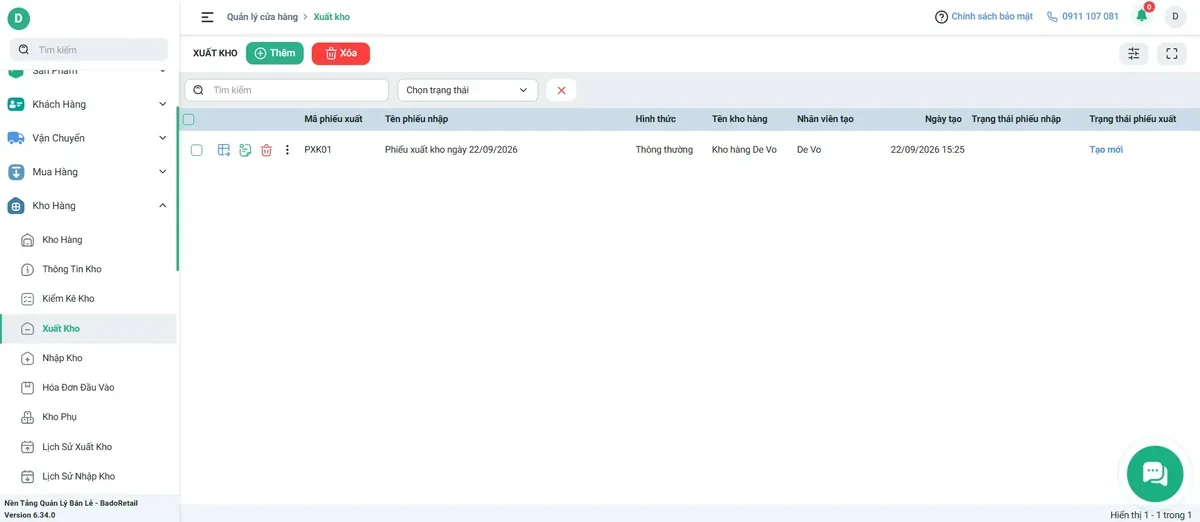Expand the Khách Hàng menu chevron
Viewport: 1200px width, 522px height.
[x=163, y=104]
